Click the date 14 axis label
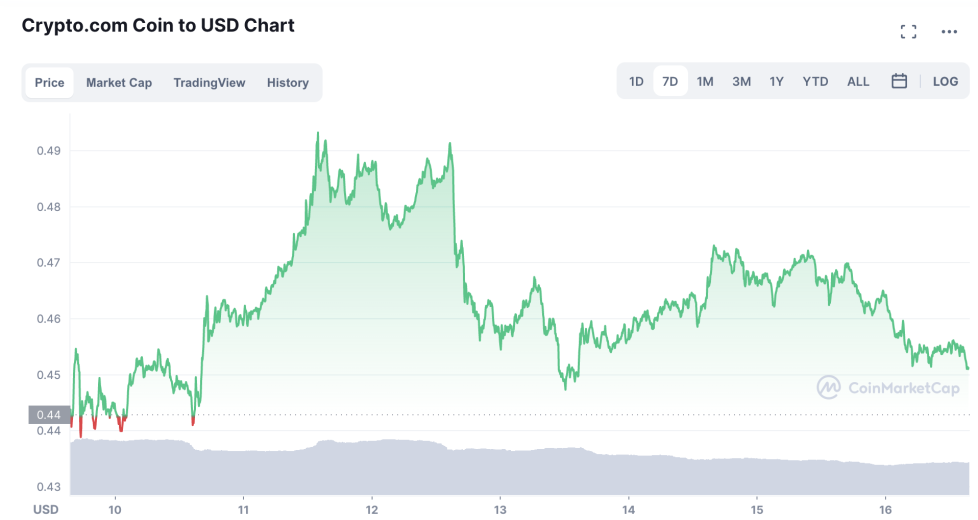 (628, 509)
